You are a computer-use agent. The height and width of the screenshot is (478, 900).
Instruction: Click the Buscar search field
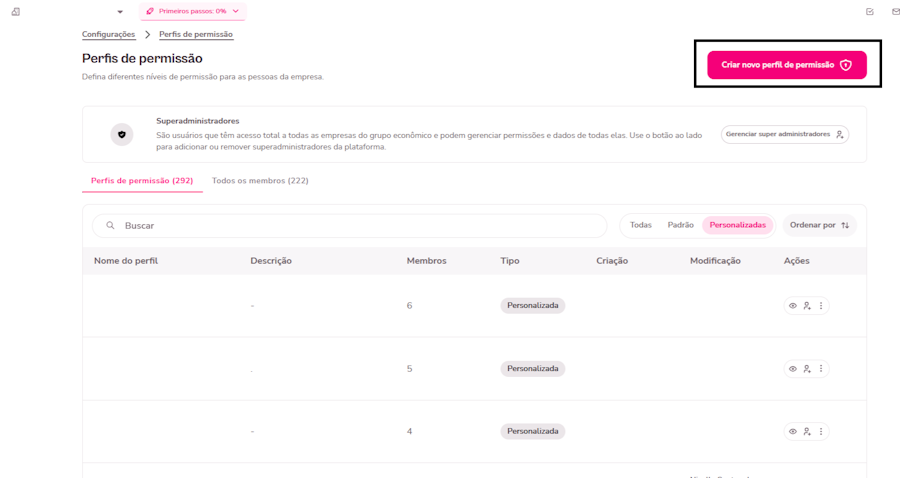point(350,226)
